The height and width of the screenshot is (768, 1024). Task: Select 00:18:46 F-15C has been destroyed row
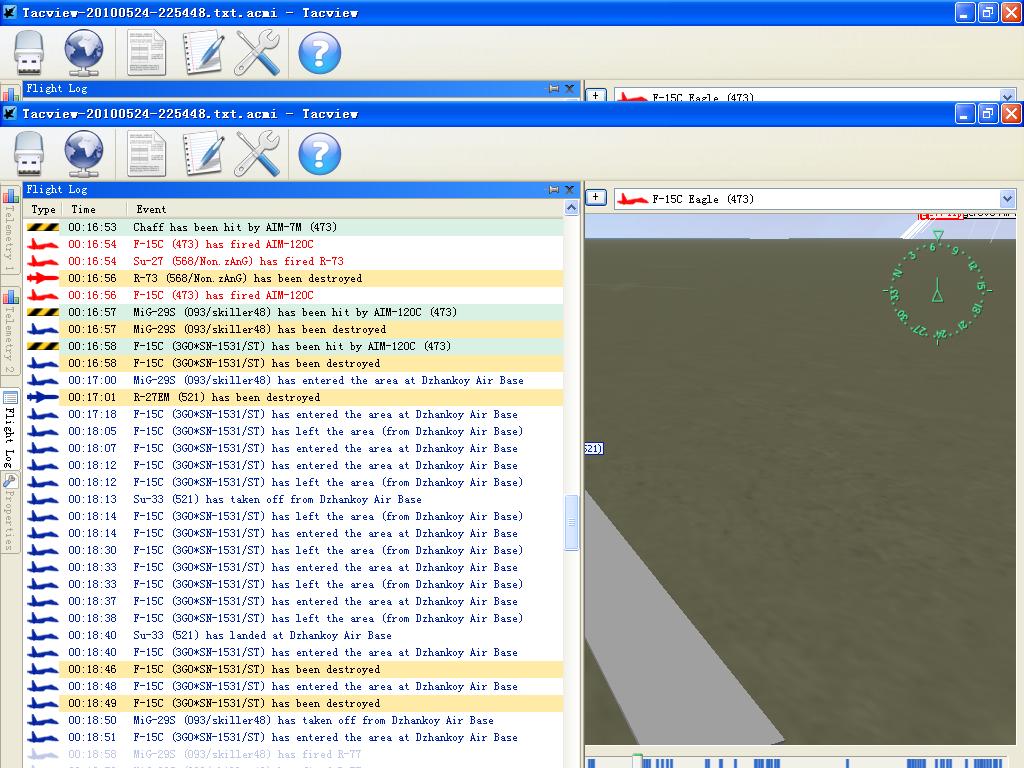[x=294, y=669]
